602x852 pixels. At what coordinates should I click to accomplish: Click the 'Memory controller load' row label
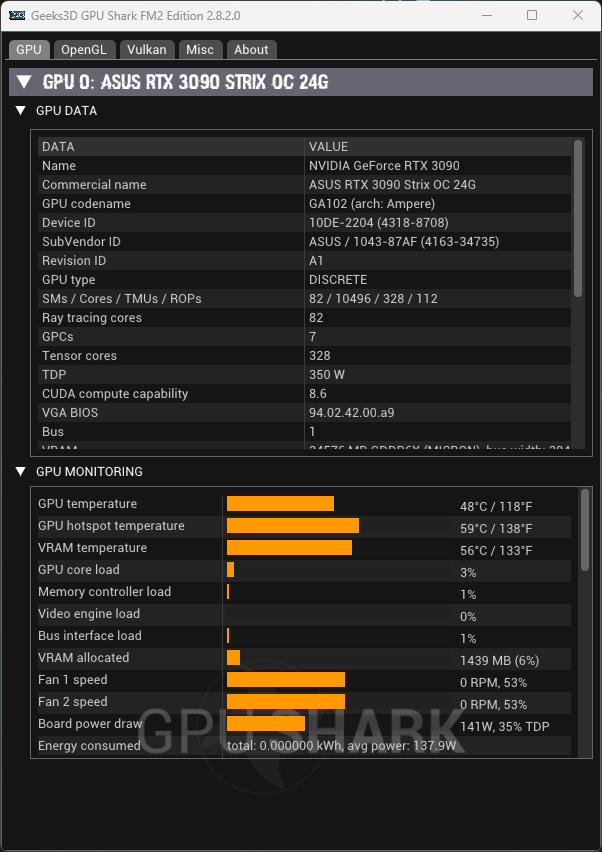[x=104, y=592]
